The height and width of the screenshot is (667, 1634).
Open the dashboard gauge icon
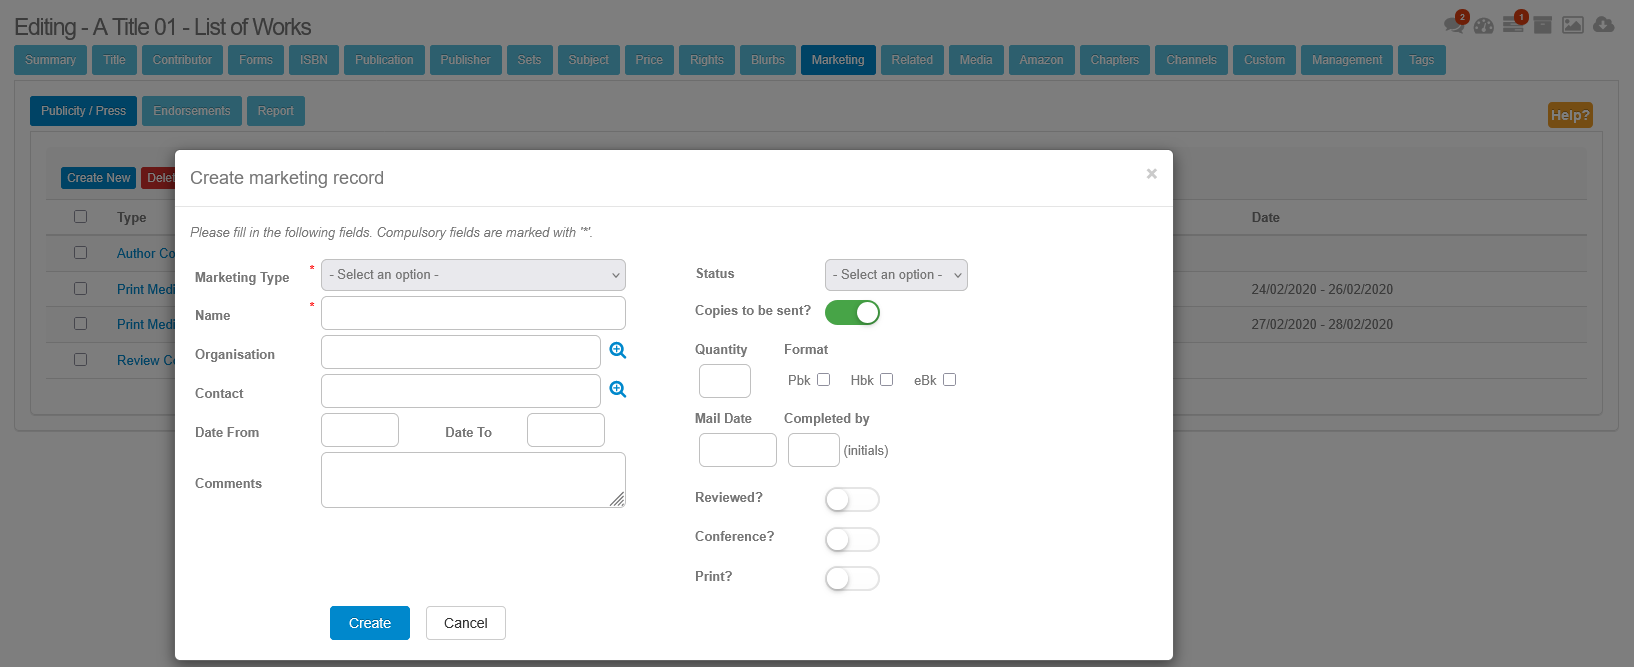point(1484,25)
